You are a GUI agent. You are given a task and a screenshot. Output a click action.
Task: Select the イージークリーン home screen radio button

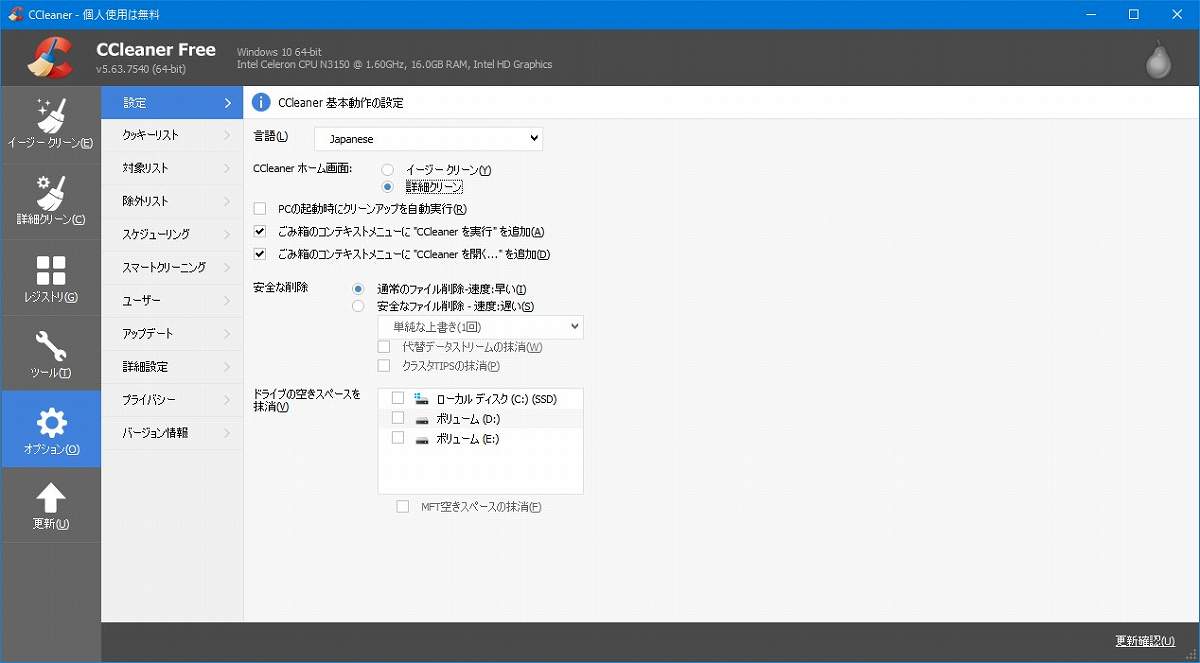(x=387, y=170)
